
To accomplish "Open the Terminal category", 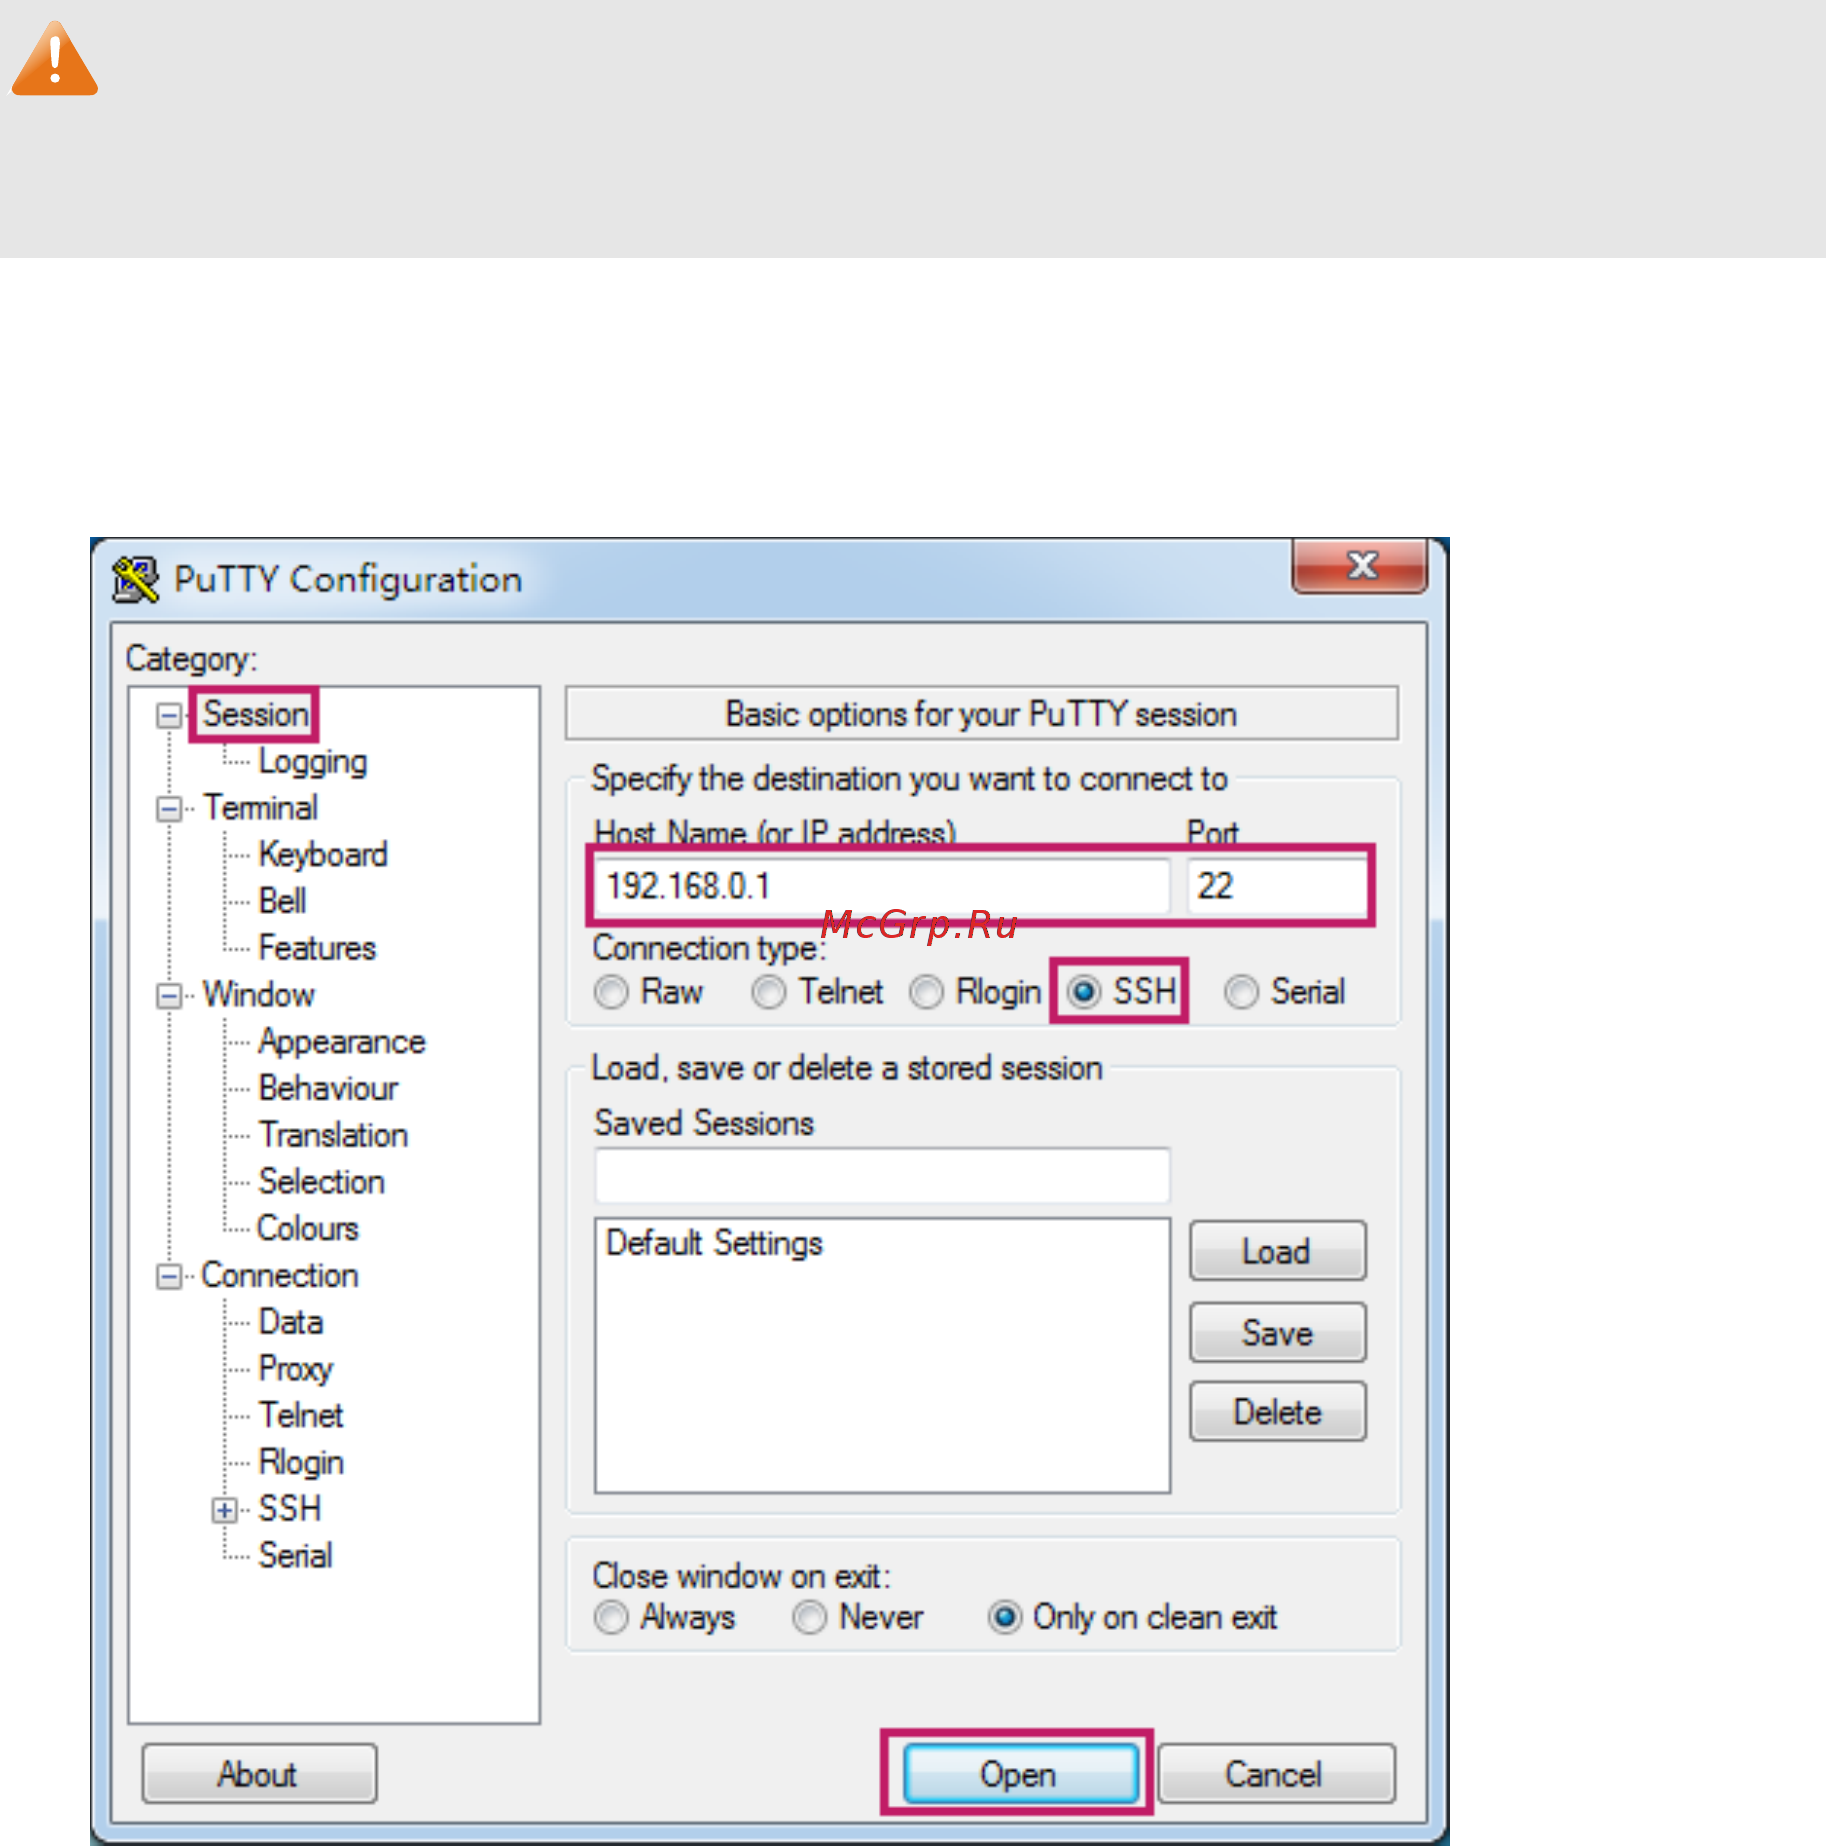I will (x=261, y=808).
